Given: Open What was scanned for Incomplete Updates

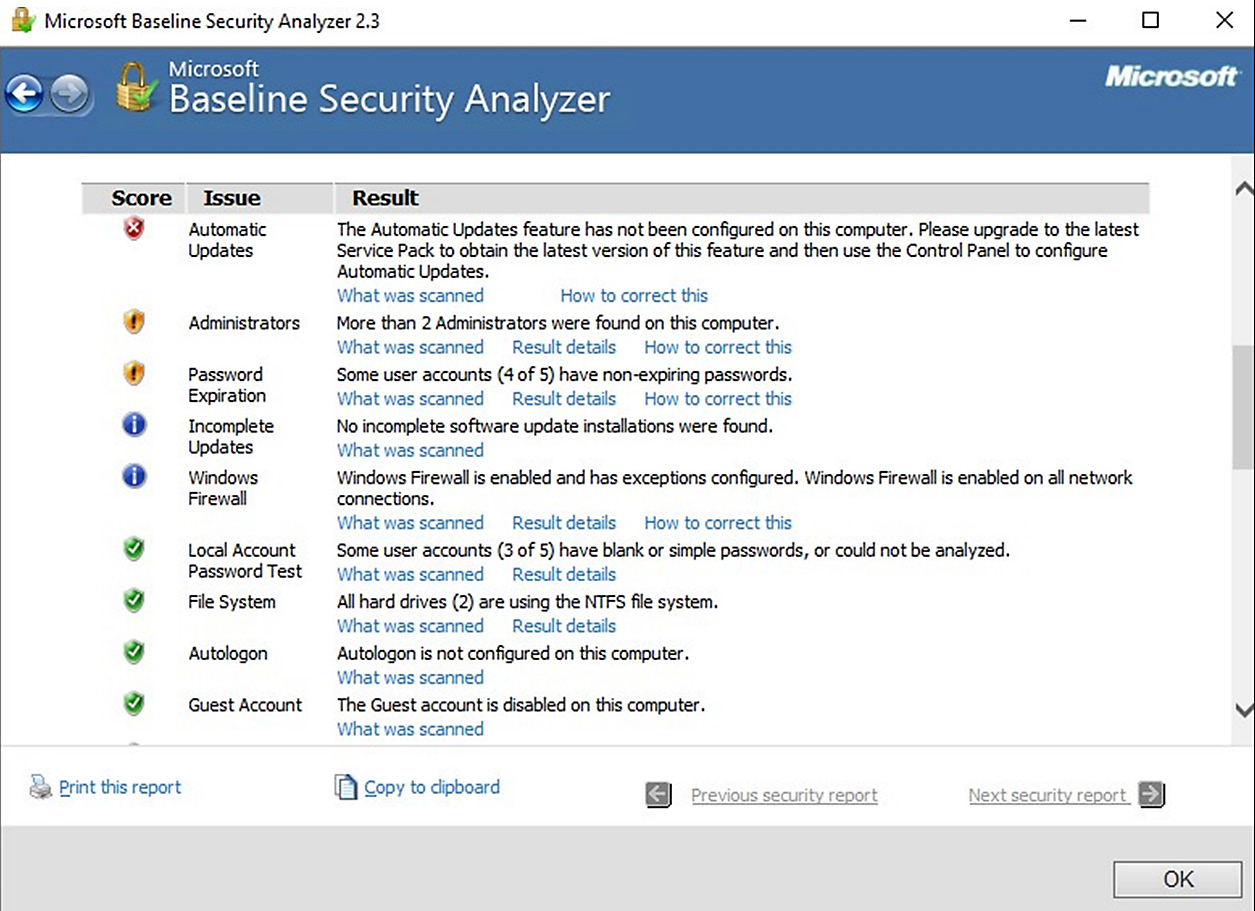Looking at the screenshot, I should 410,450.
